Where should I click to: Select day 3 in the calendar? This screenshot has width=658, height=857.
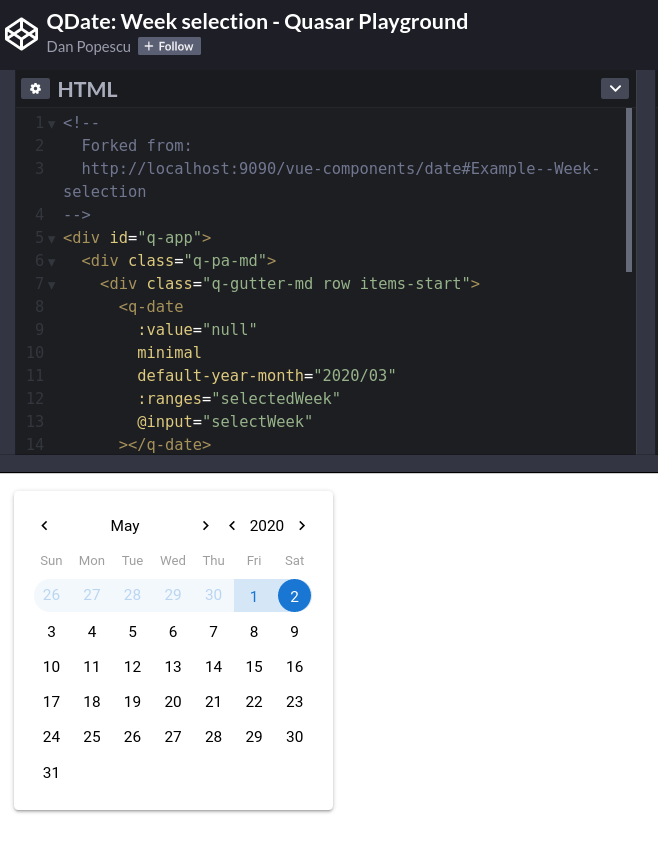pyautogui.click(x=51, y=632)
